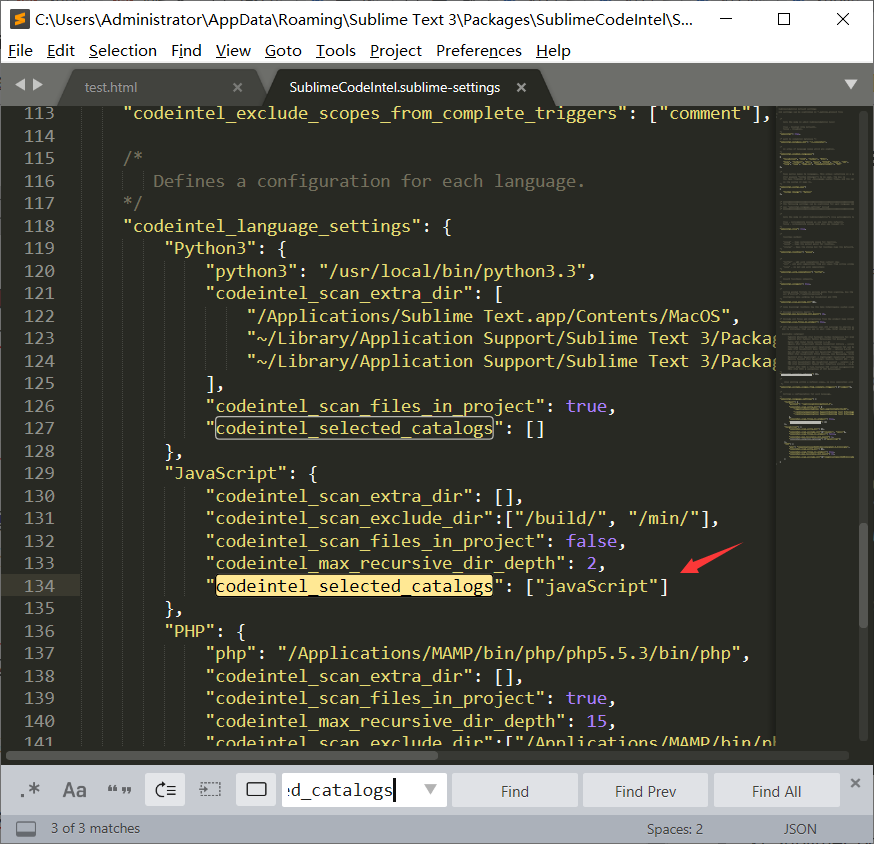Viewport: 874px width, 844px height.
Task: Click "comment" value on line 113
Action: coord(705,114)
